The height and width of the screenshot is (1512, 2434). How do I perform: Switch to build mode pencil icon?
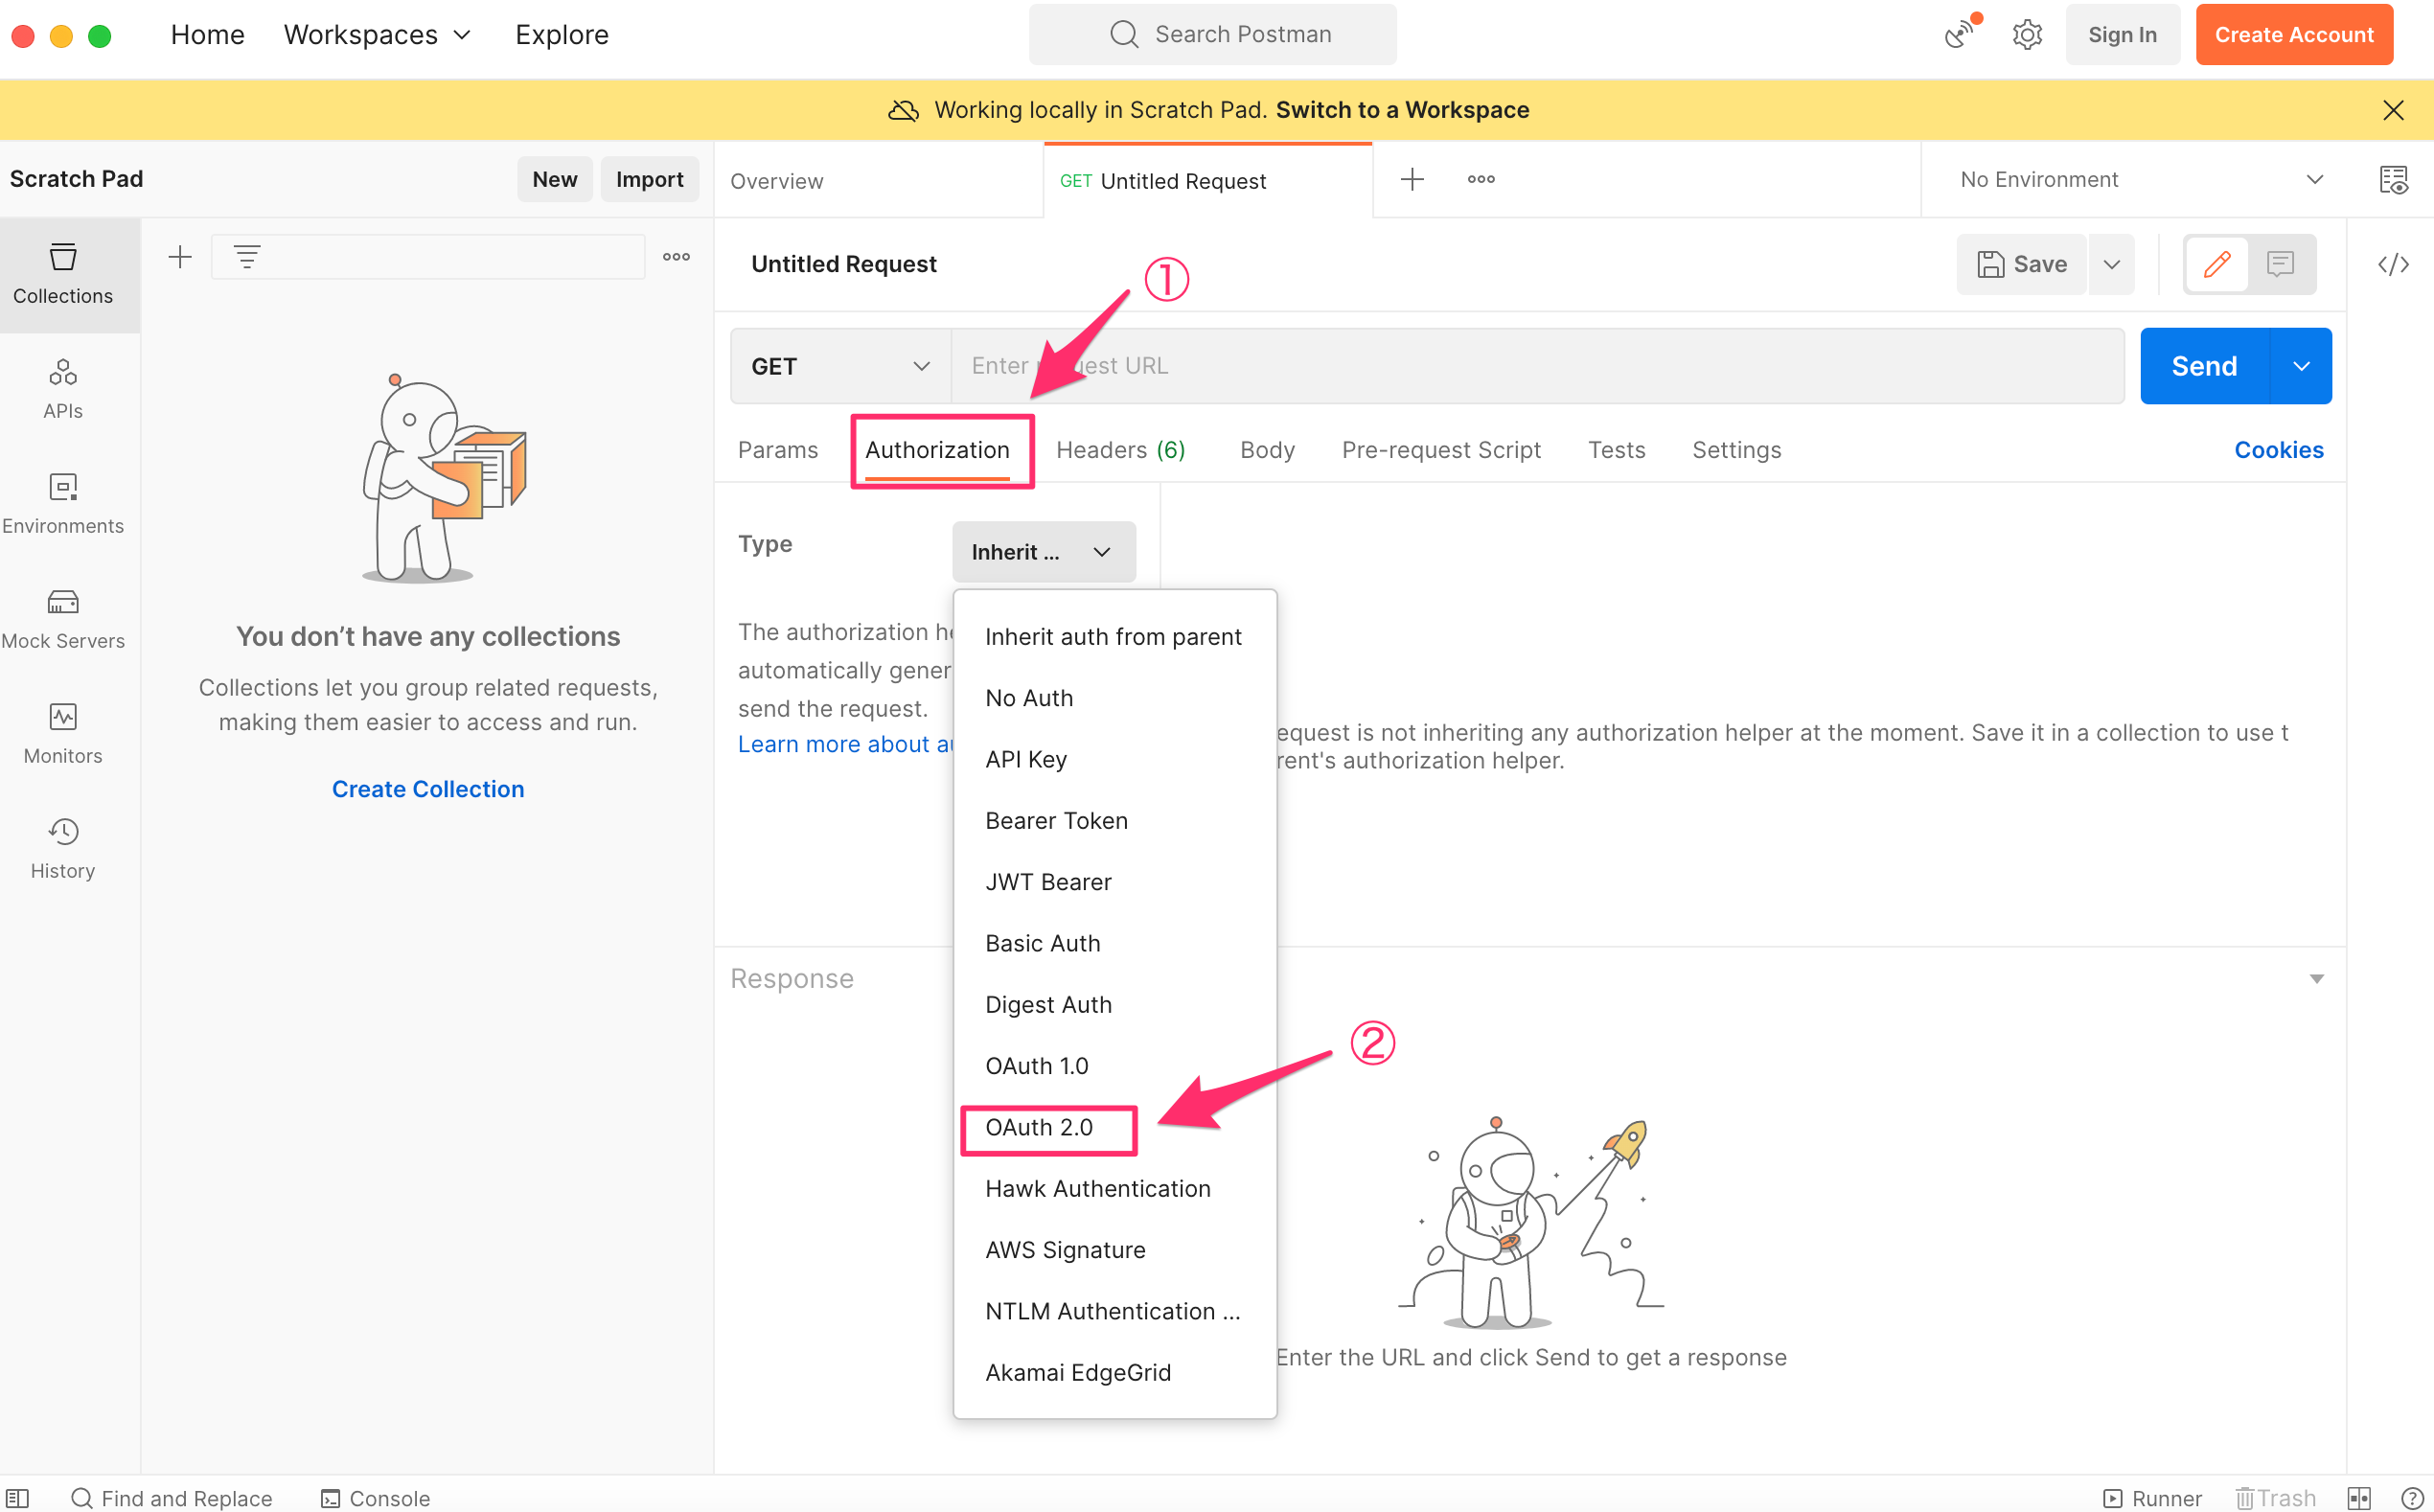tap(2217, 264)
